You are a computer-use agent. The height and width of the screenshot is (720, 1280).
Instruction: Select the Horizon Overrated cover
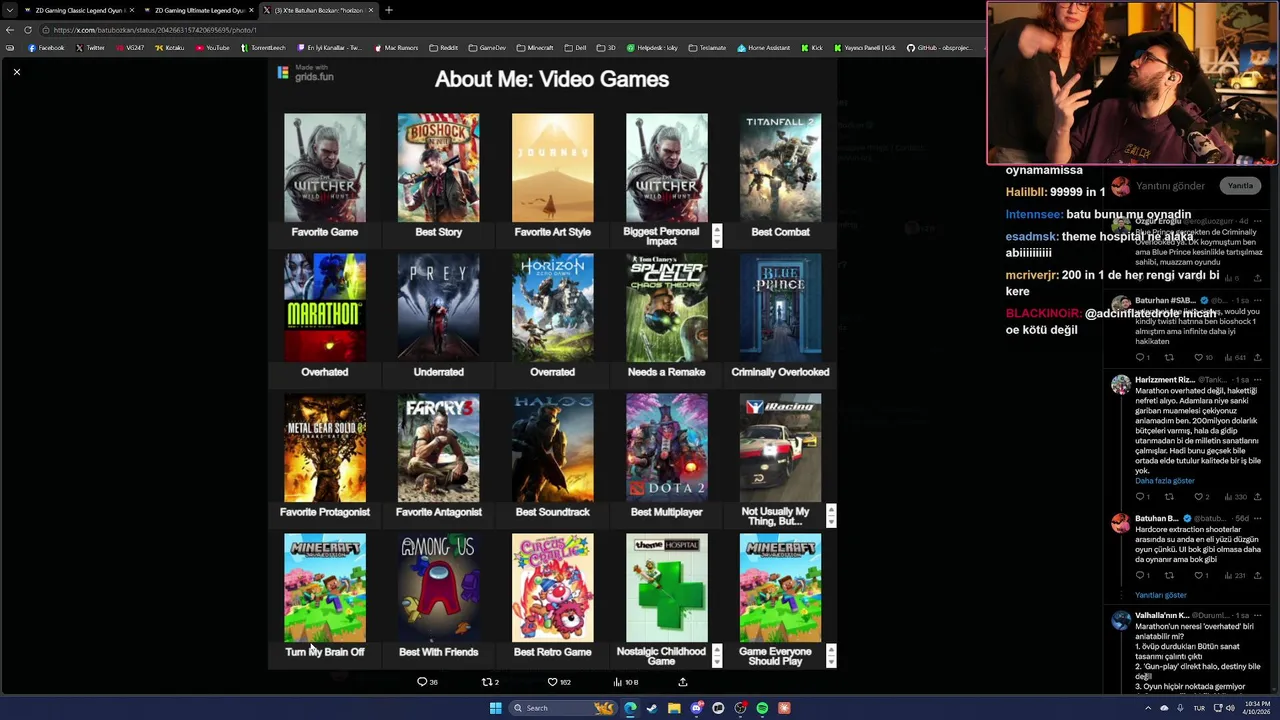coord(552,307)
